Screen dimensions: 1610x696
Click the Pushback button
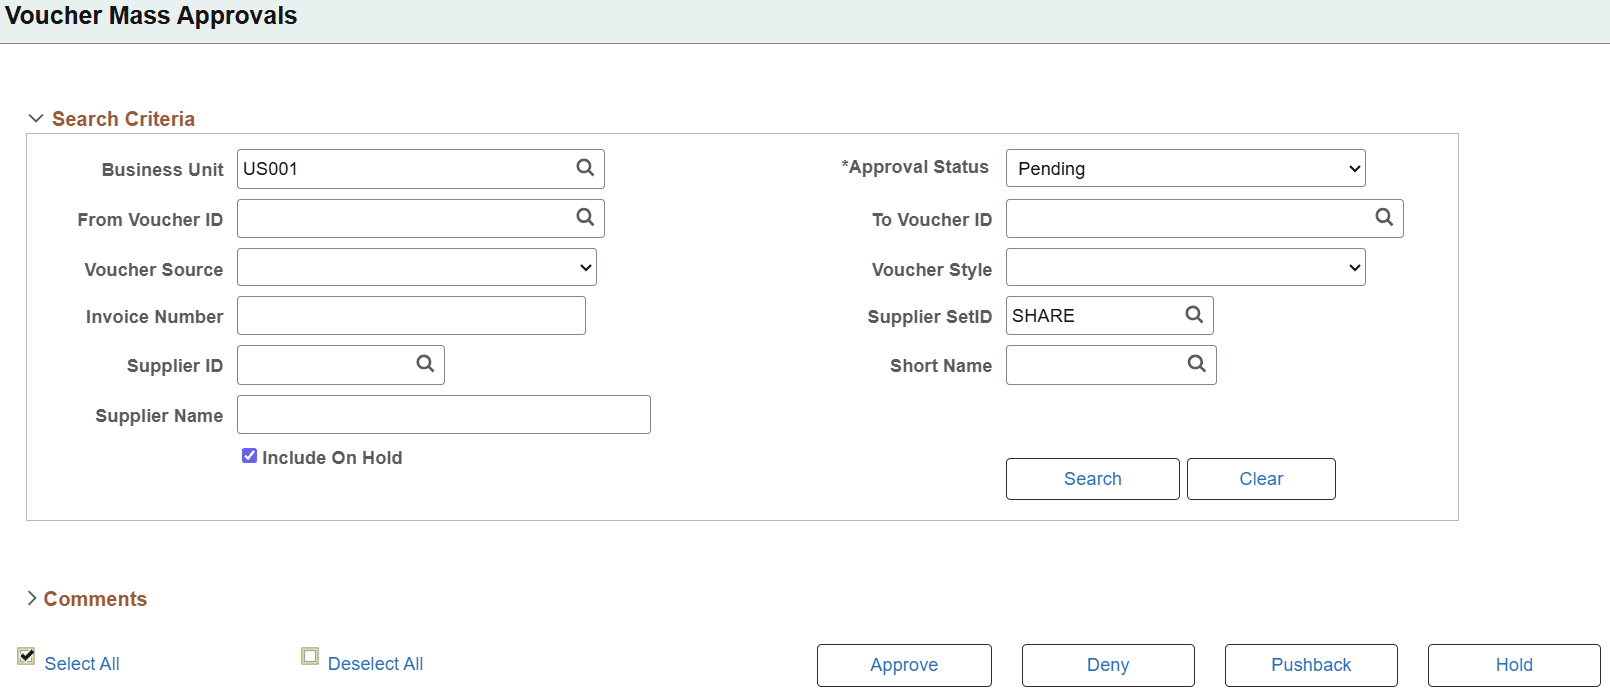coord(1311,665)
